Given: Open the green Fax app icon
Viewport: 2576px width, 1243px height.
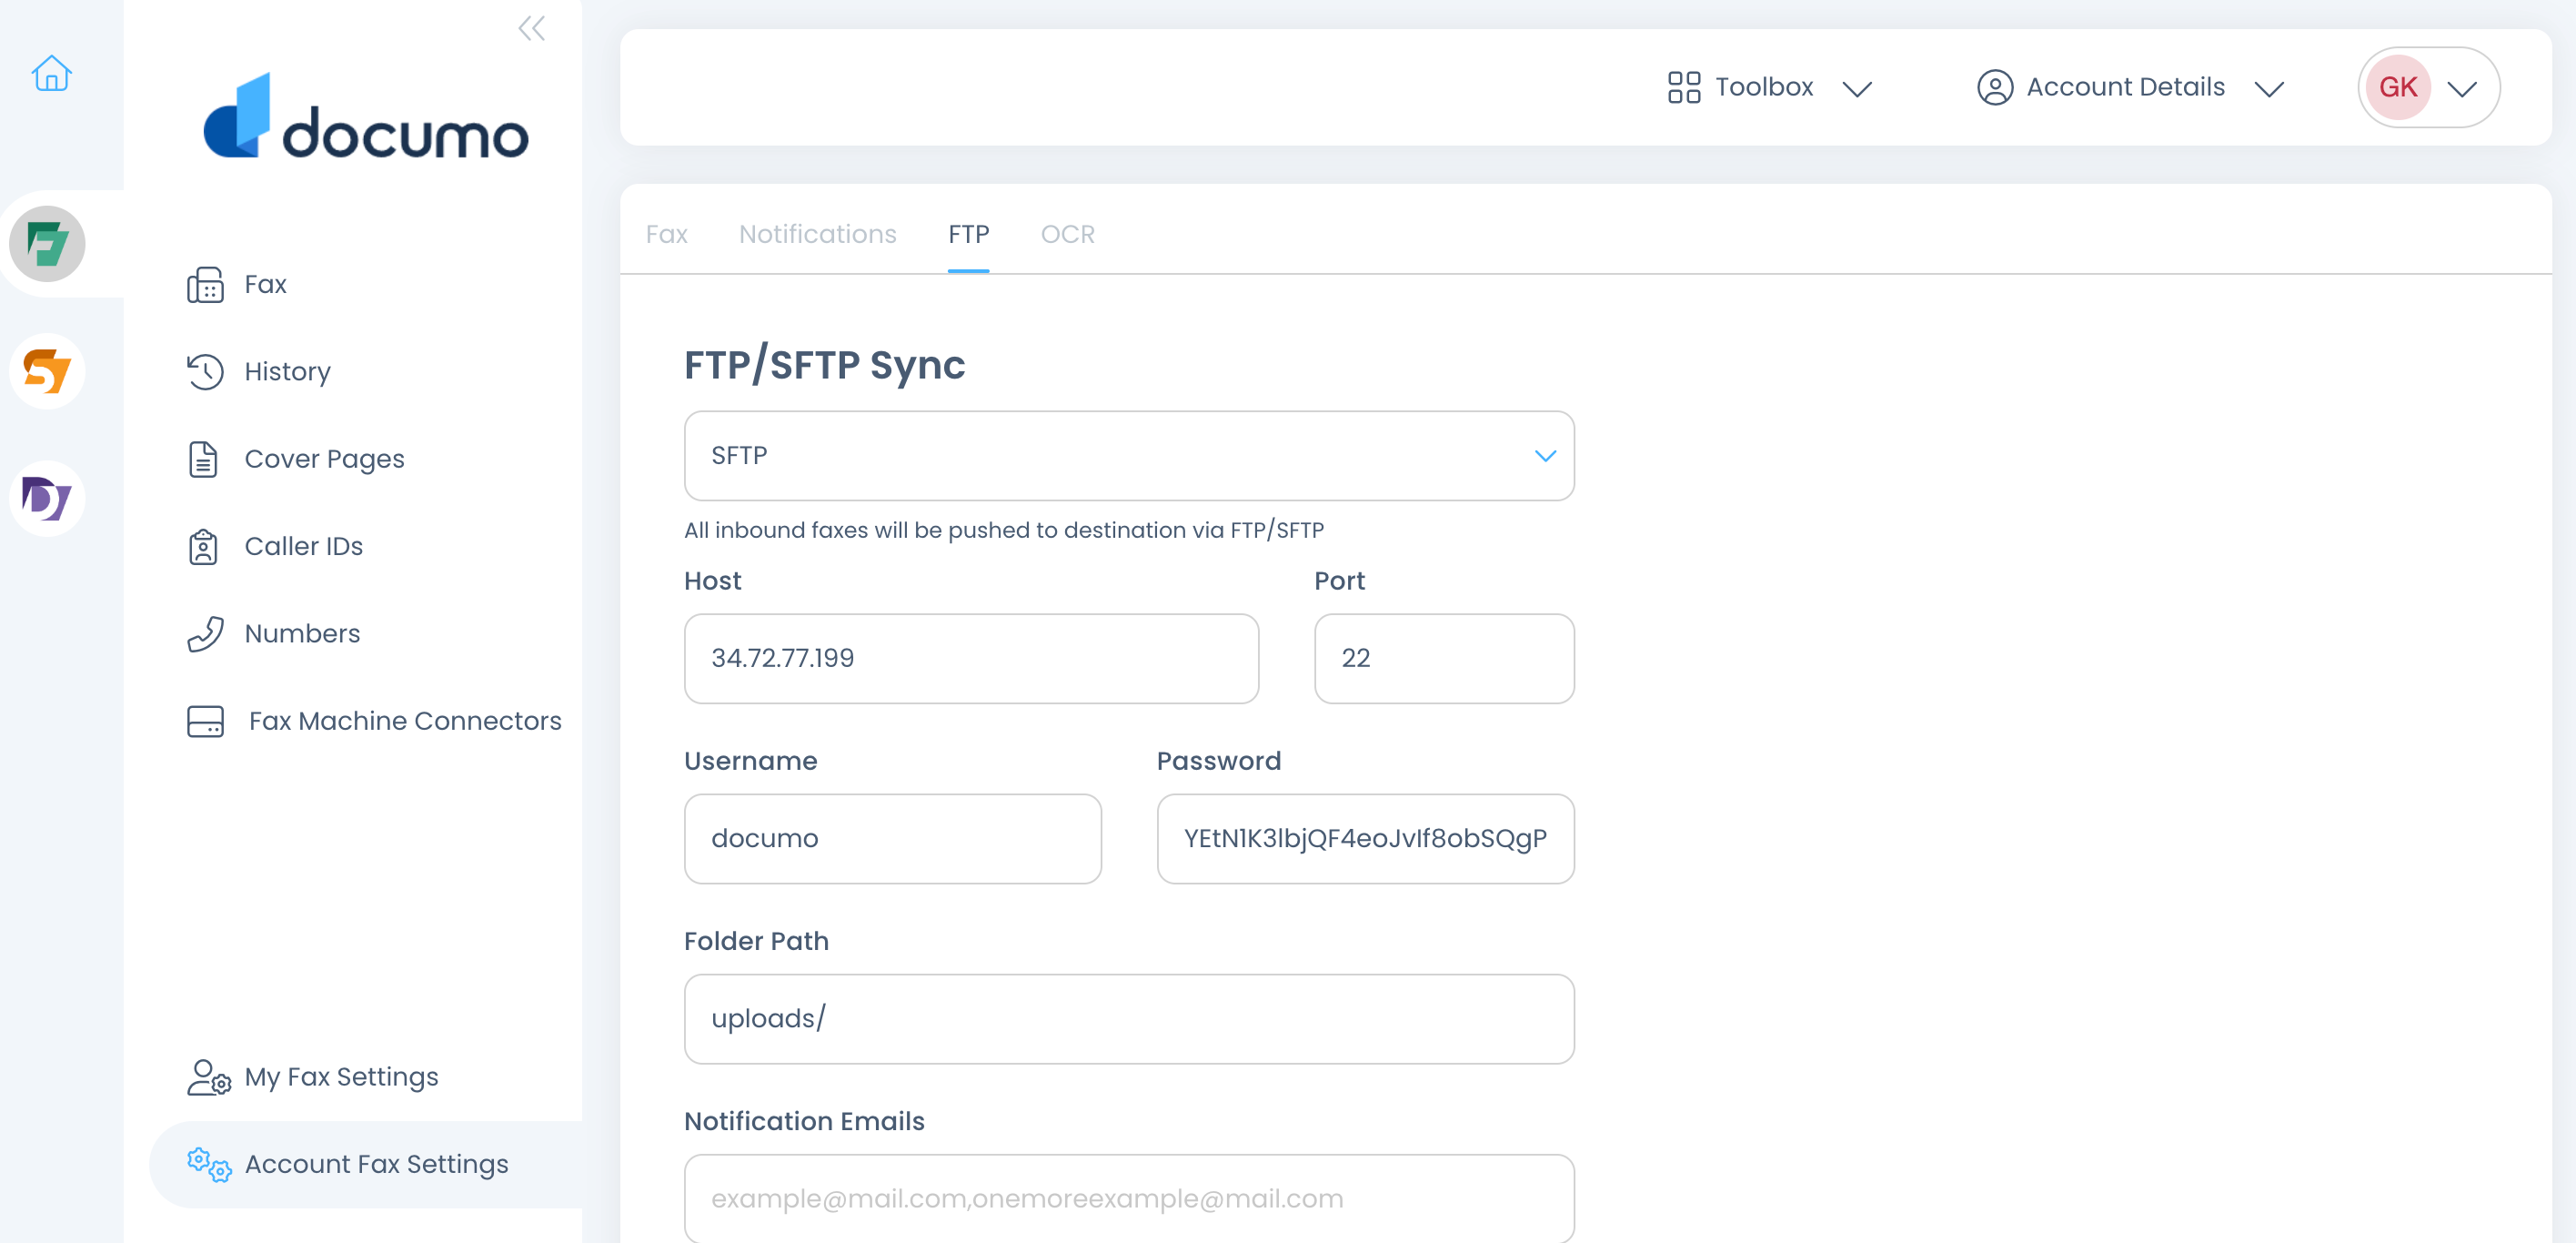Looking at the screenshot, I should pyautogui.click(x=47, y=243).
